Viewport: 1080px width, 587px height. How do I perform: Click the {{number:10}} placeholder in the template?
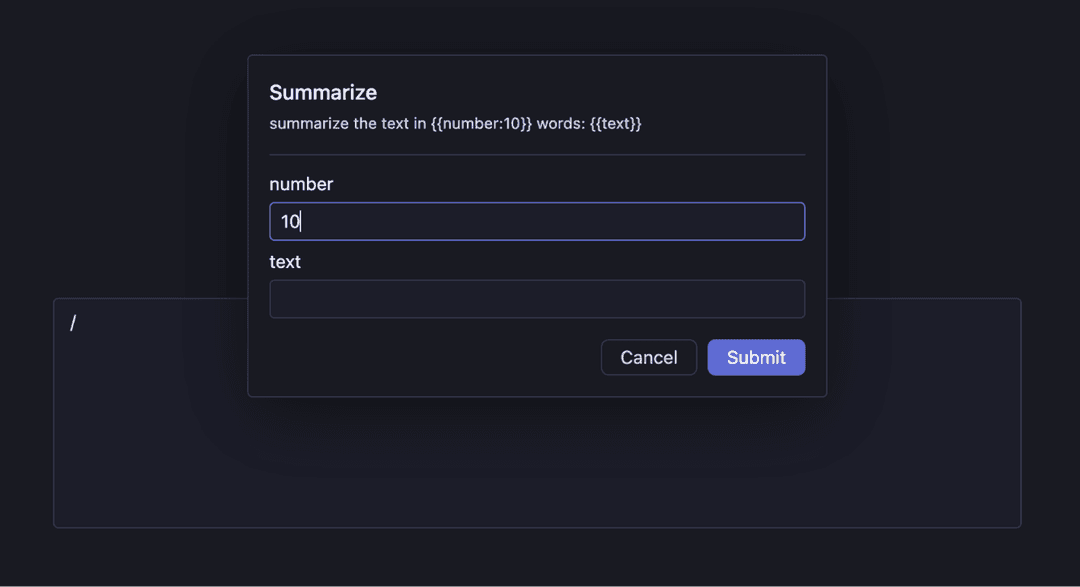[x=481, y=123]
